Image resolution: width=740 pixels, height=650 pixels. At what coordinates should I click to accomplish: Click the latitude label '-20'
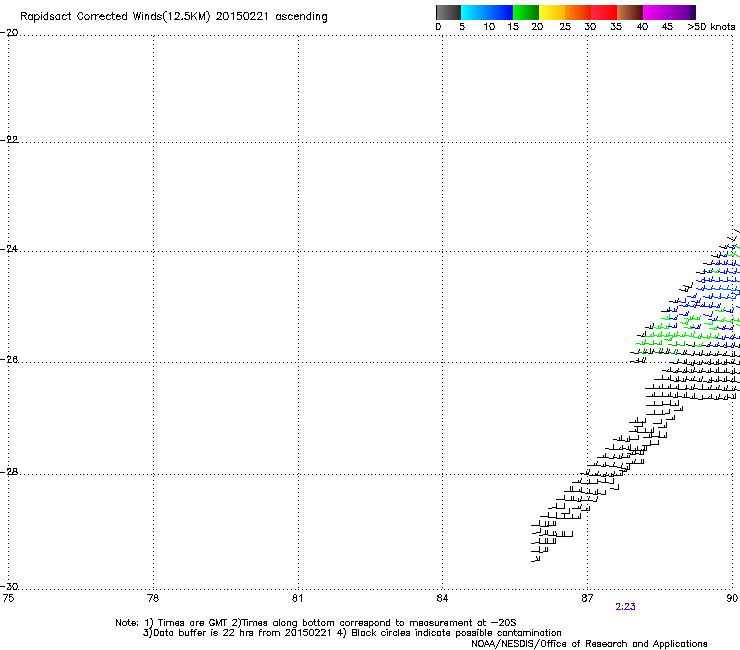9,33
